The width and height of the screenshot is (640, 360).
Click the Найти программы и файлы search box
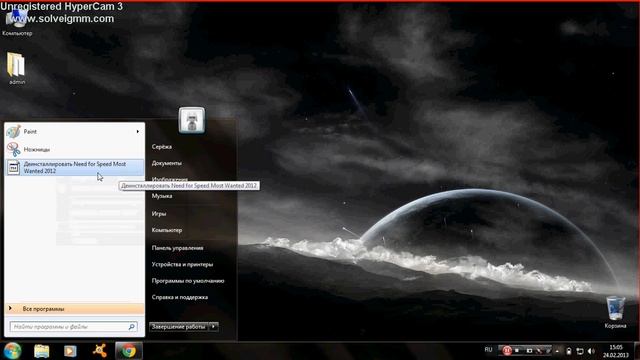point(73,327)
